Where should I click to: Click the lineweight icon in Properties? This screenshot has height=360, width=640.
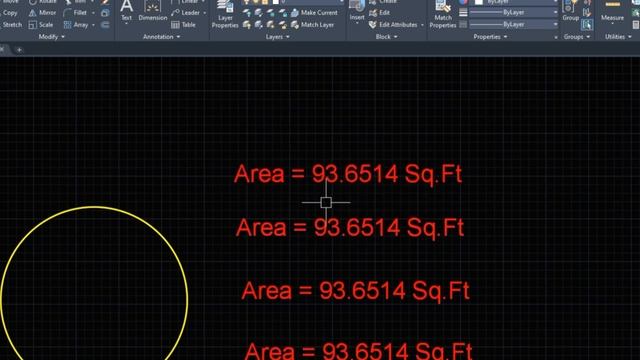tap(463, 13)
